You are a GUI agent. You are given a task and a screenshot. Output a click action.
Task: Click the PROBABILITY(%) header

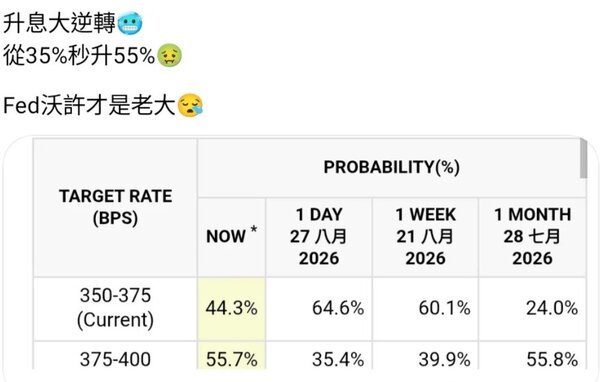point(391,168)
